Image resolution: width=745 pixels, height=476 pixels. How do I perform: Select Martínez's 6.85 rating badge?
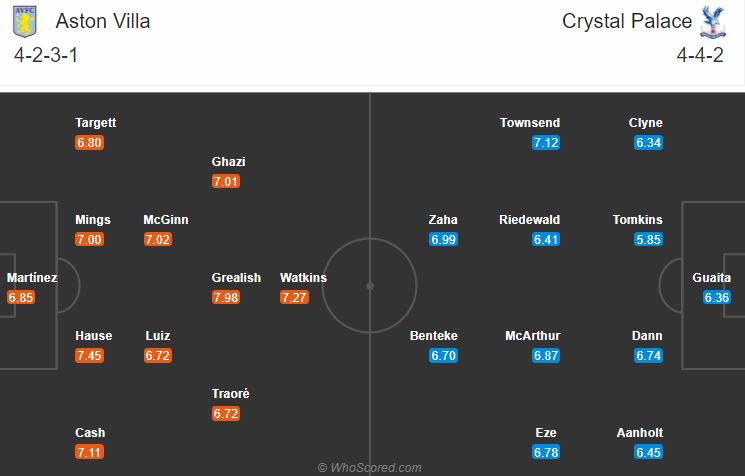[x=21, y=297]
